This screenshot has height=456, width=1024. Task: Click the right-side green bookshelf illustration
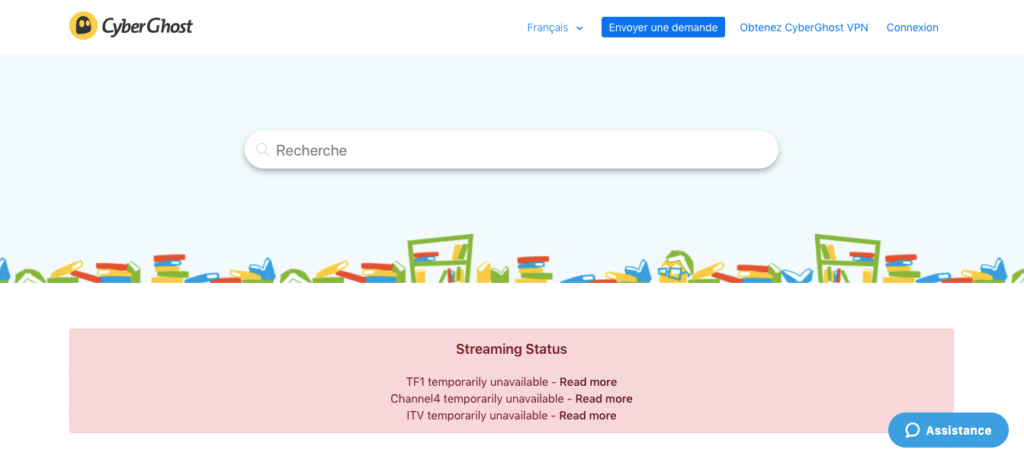point(848,259)
